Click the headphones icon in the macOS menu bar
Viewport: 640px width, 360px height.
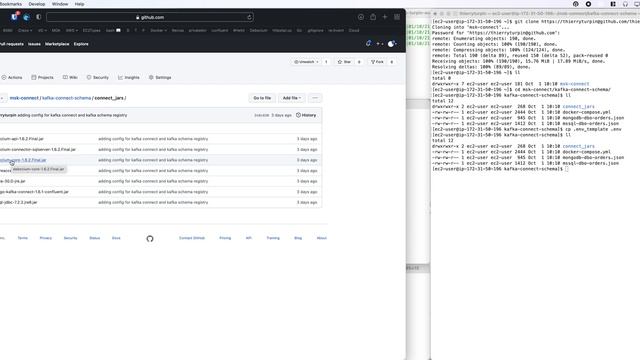coord(625,4)
